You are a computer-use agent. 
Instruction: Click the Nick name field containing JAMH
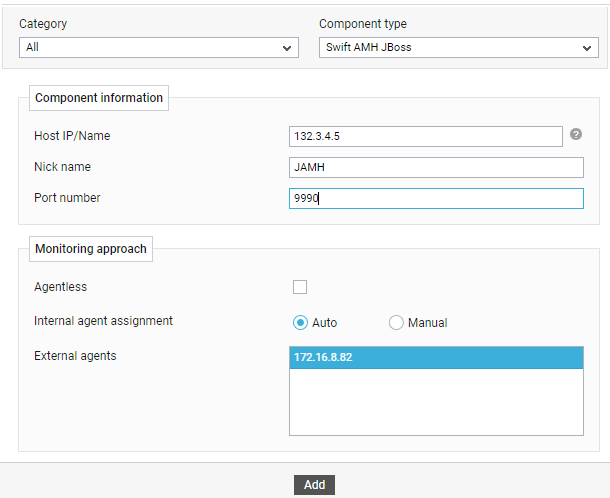click(436, 167)
